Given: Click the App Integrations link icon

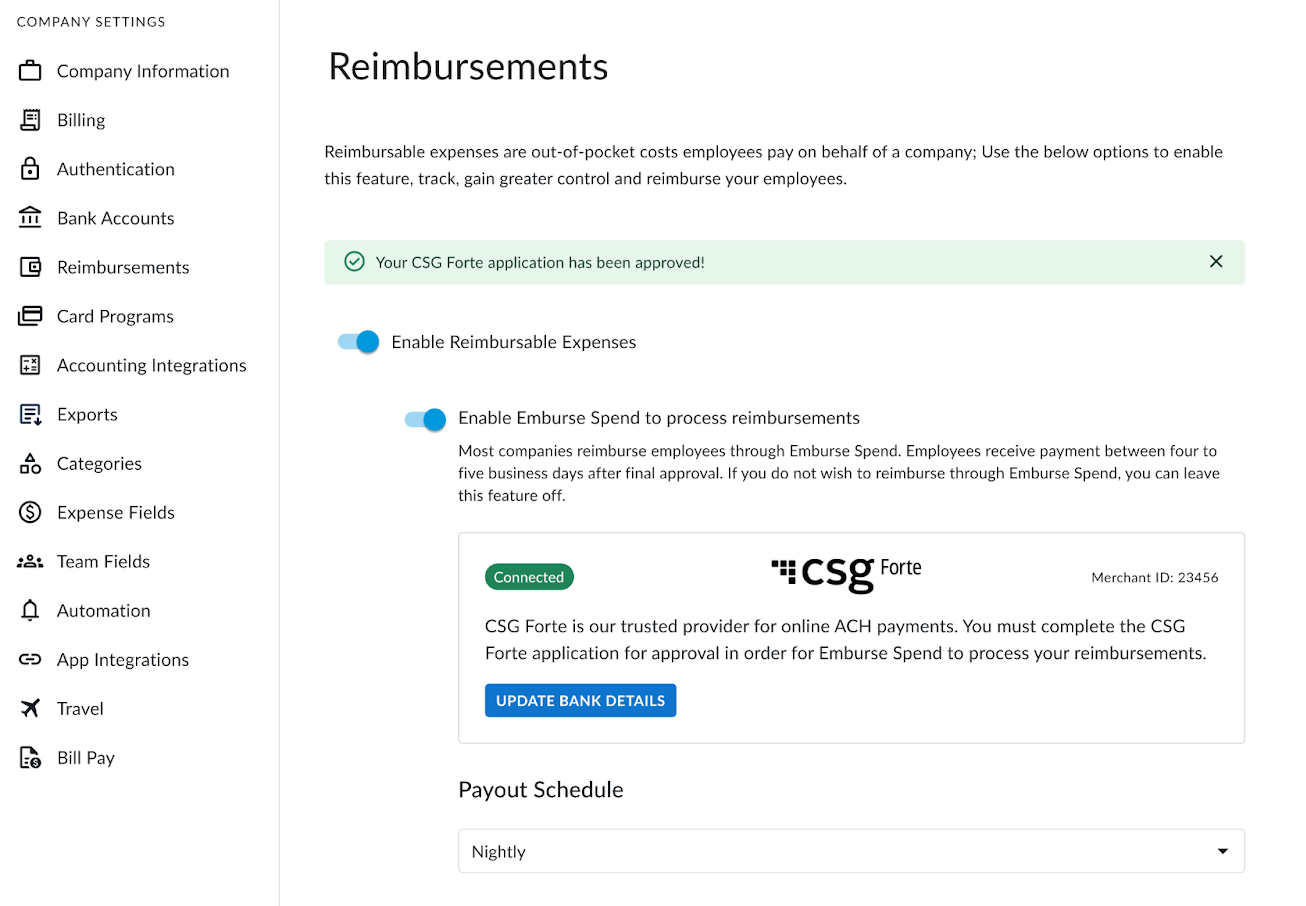Looking at the screenshot, I should pos(31,659).
